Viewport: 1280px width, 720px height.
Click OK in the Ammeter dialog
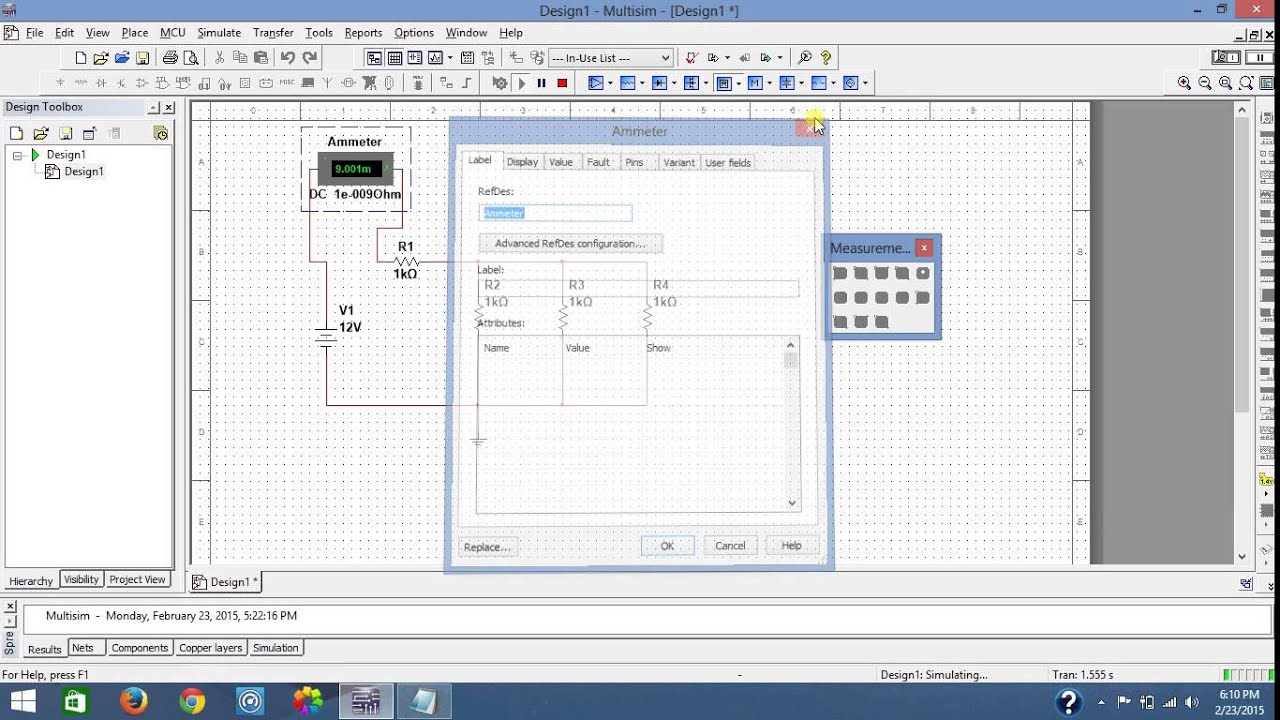pyautogui.click(x=667, y=546)
